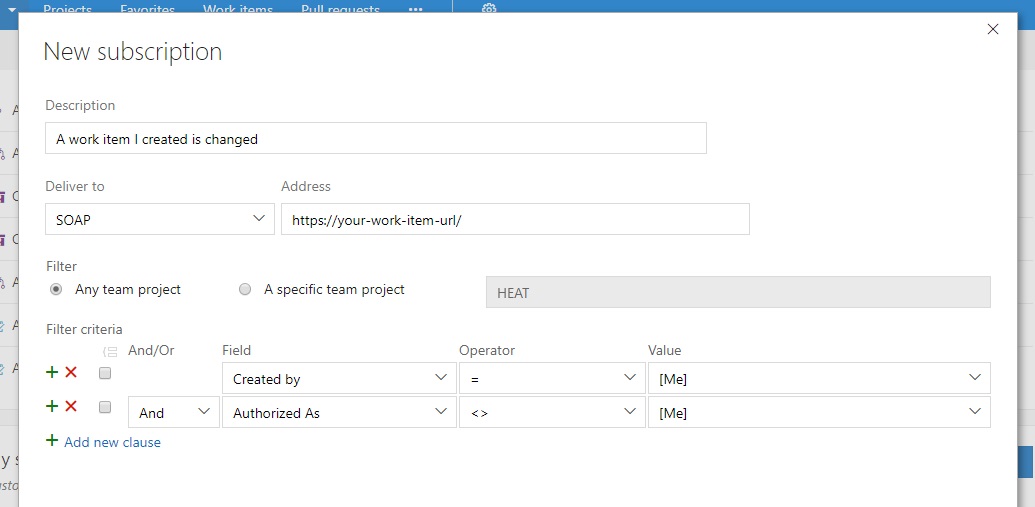Viewport: 1035px width, 507px height.
Task: Click green plus icon on Created by row
Action: click(52, 372)
